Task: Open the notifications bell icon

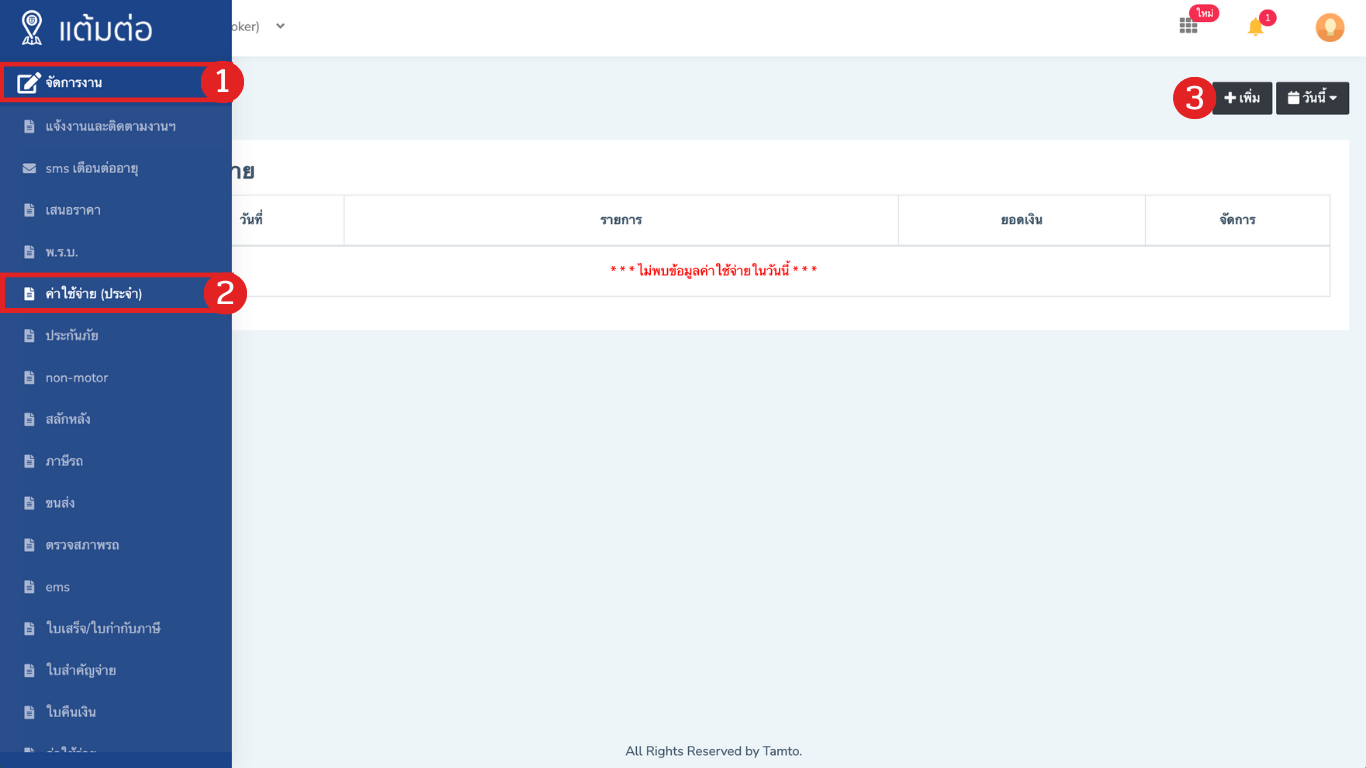Action: (x=1256, y=27)
